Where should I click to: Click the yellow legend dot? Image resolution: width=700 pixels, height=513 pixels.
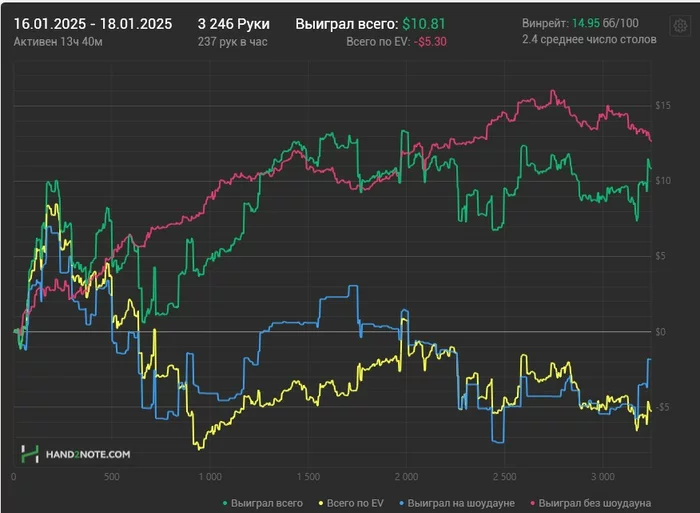(x=321, y=504)
